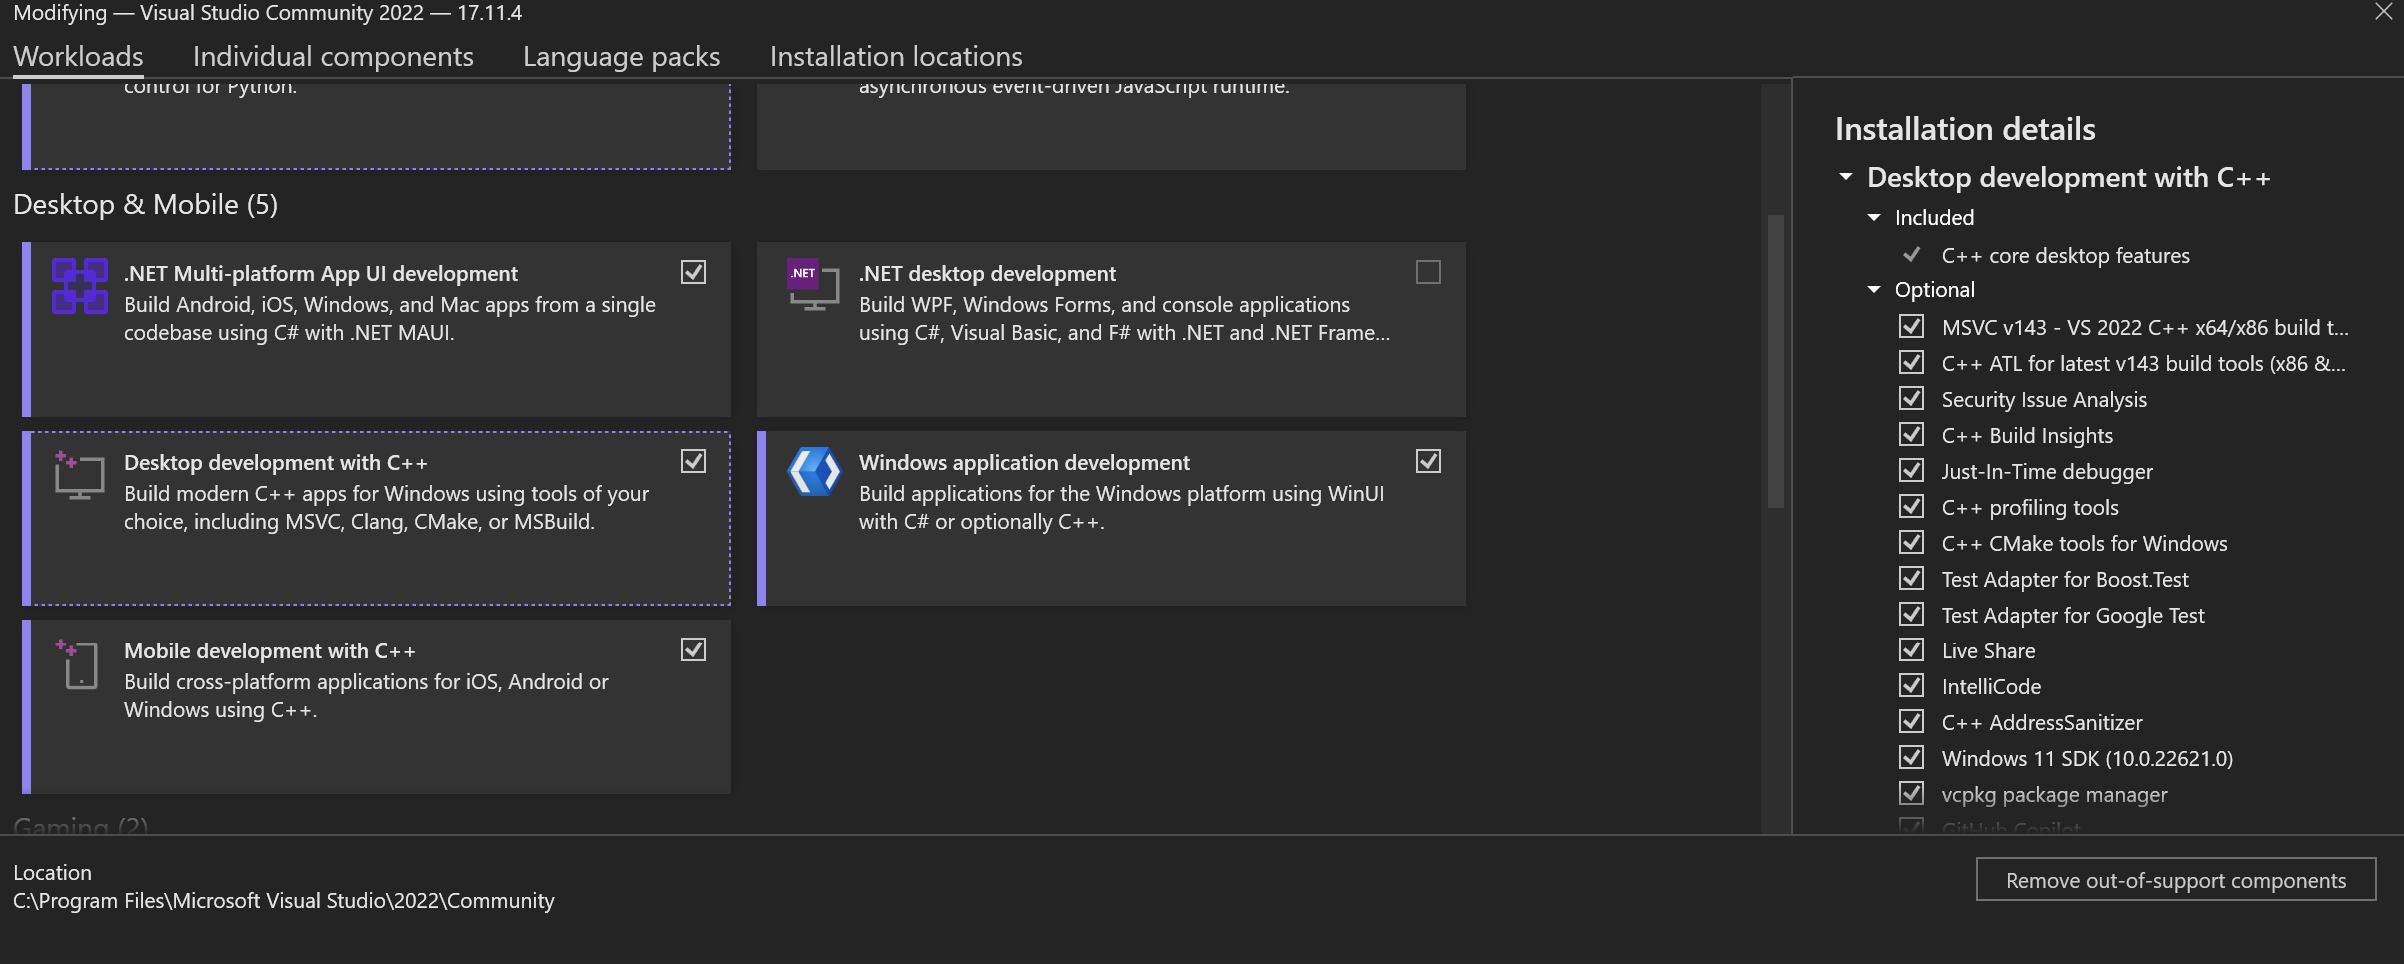Uncheck MSVC v143 build tools component
The image size is (2404, 964).
point(1911,327)
